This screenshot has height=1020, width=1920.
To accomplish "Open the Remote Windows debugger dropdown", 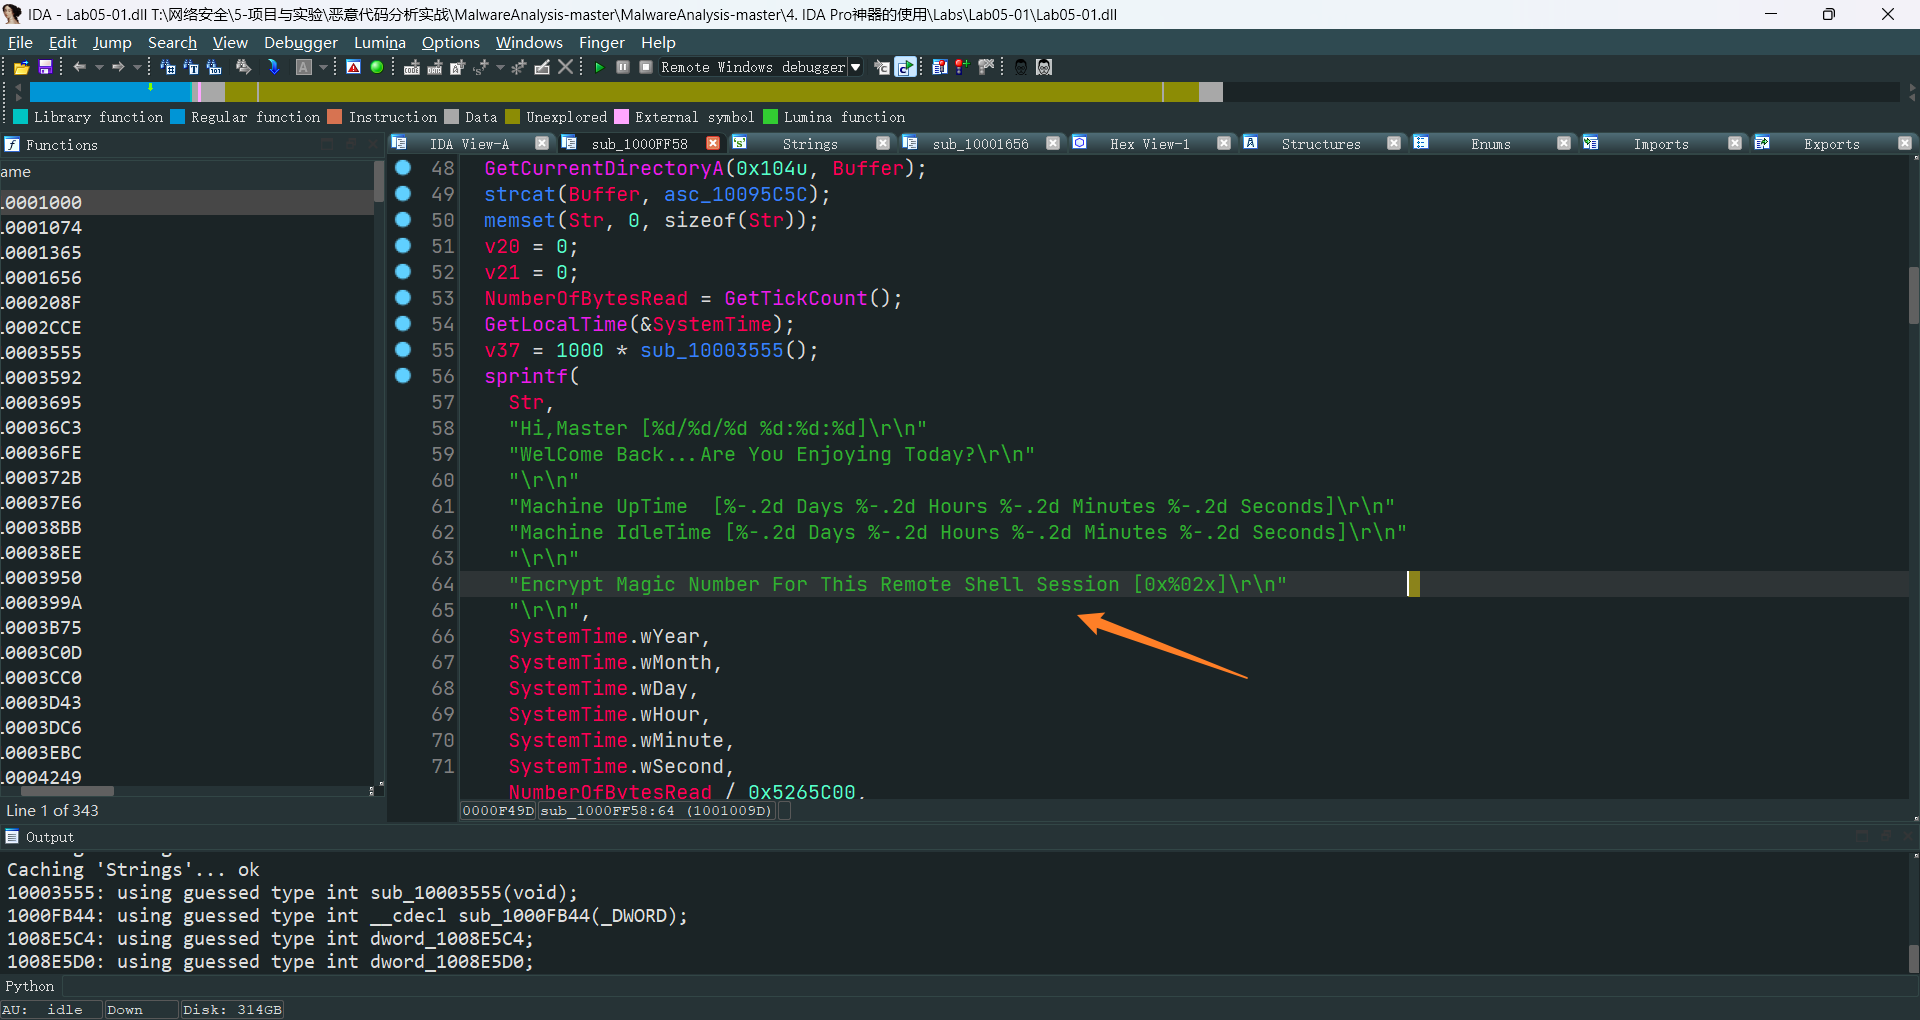I will pyautogui.click(x=855, y=67).
